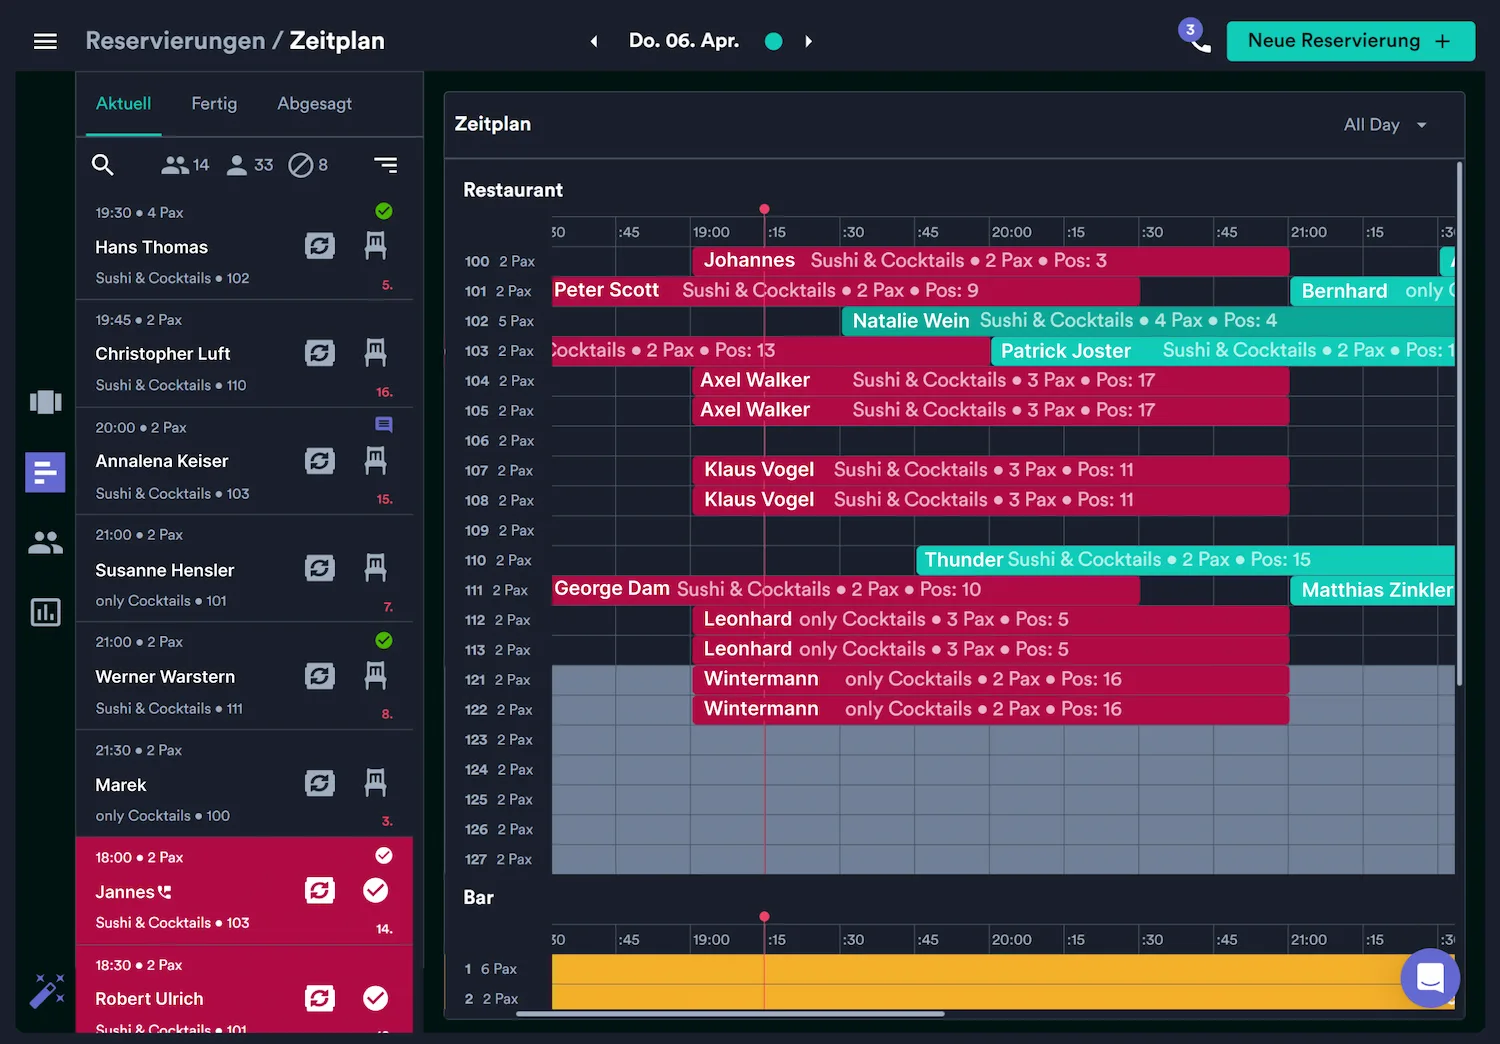Open the guests icon in left sidebar
This screenshot has height=1044, width=1500.
tap(45, 543)
